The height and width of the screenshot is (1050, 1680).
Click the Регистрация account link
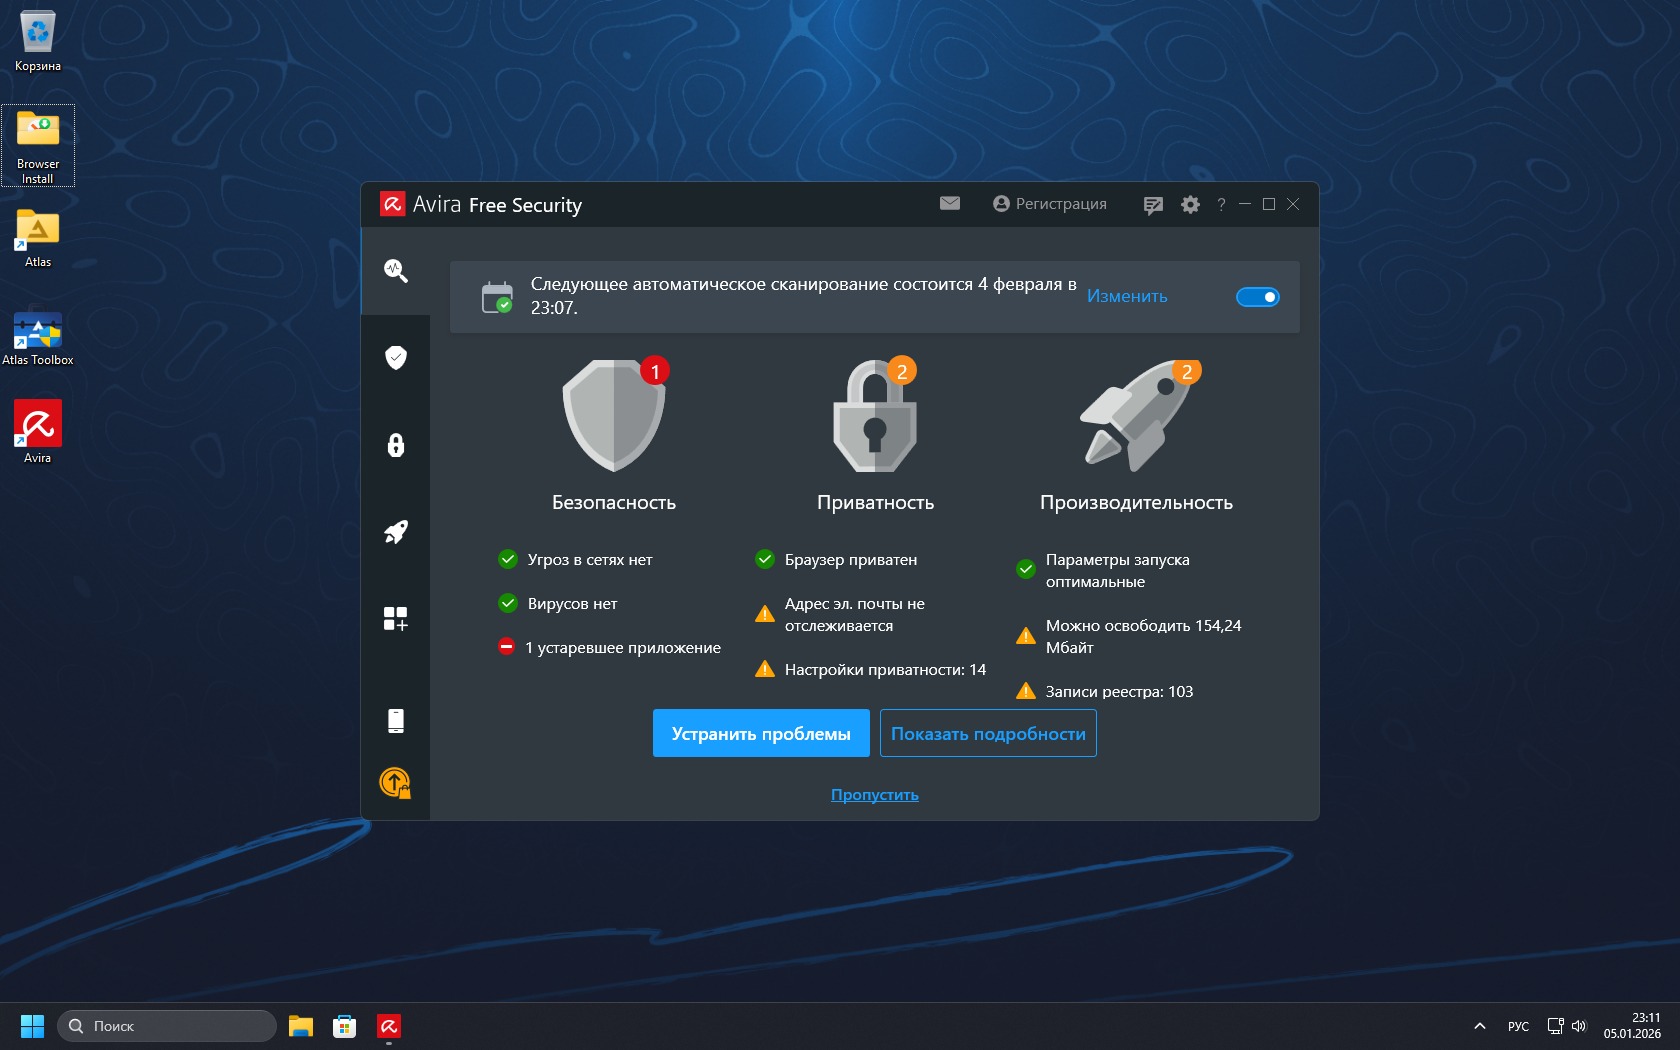pos(1050,204)
